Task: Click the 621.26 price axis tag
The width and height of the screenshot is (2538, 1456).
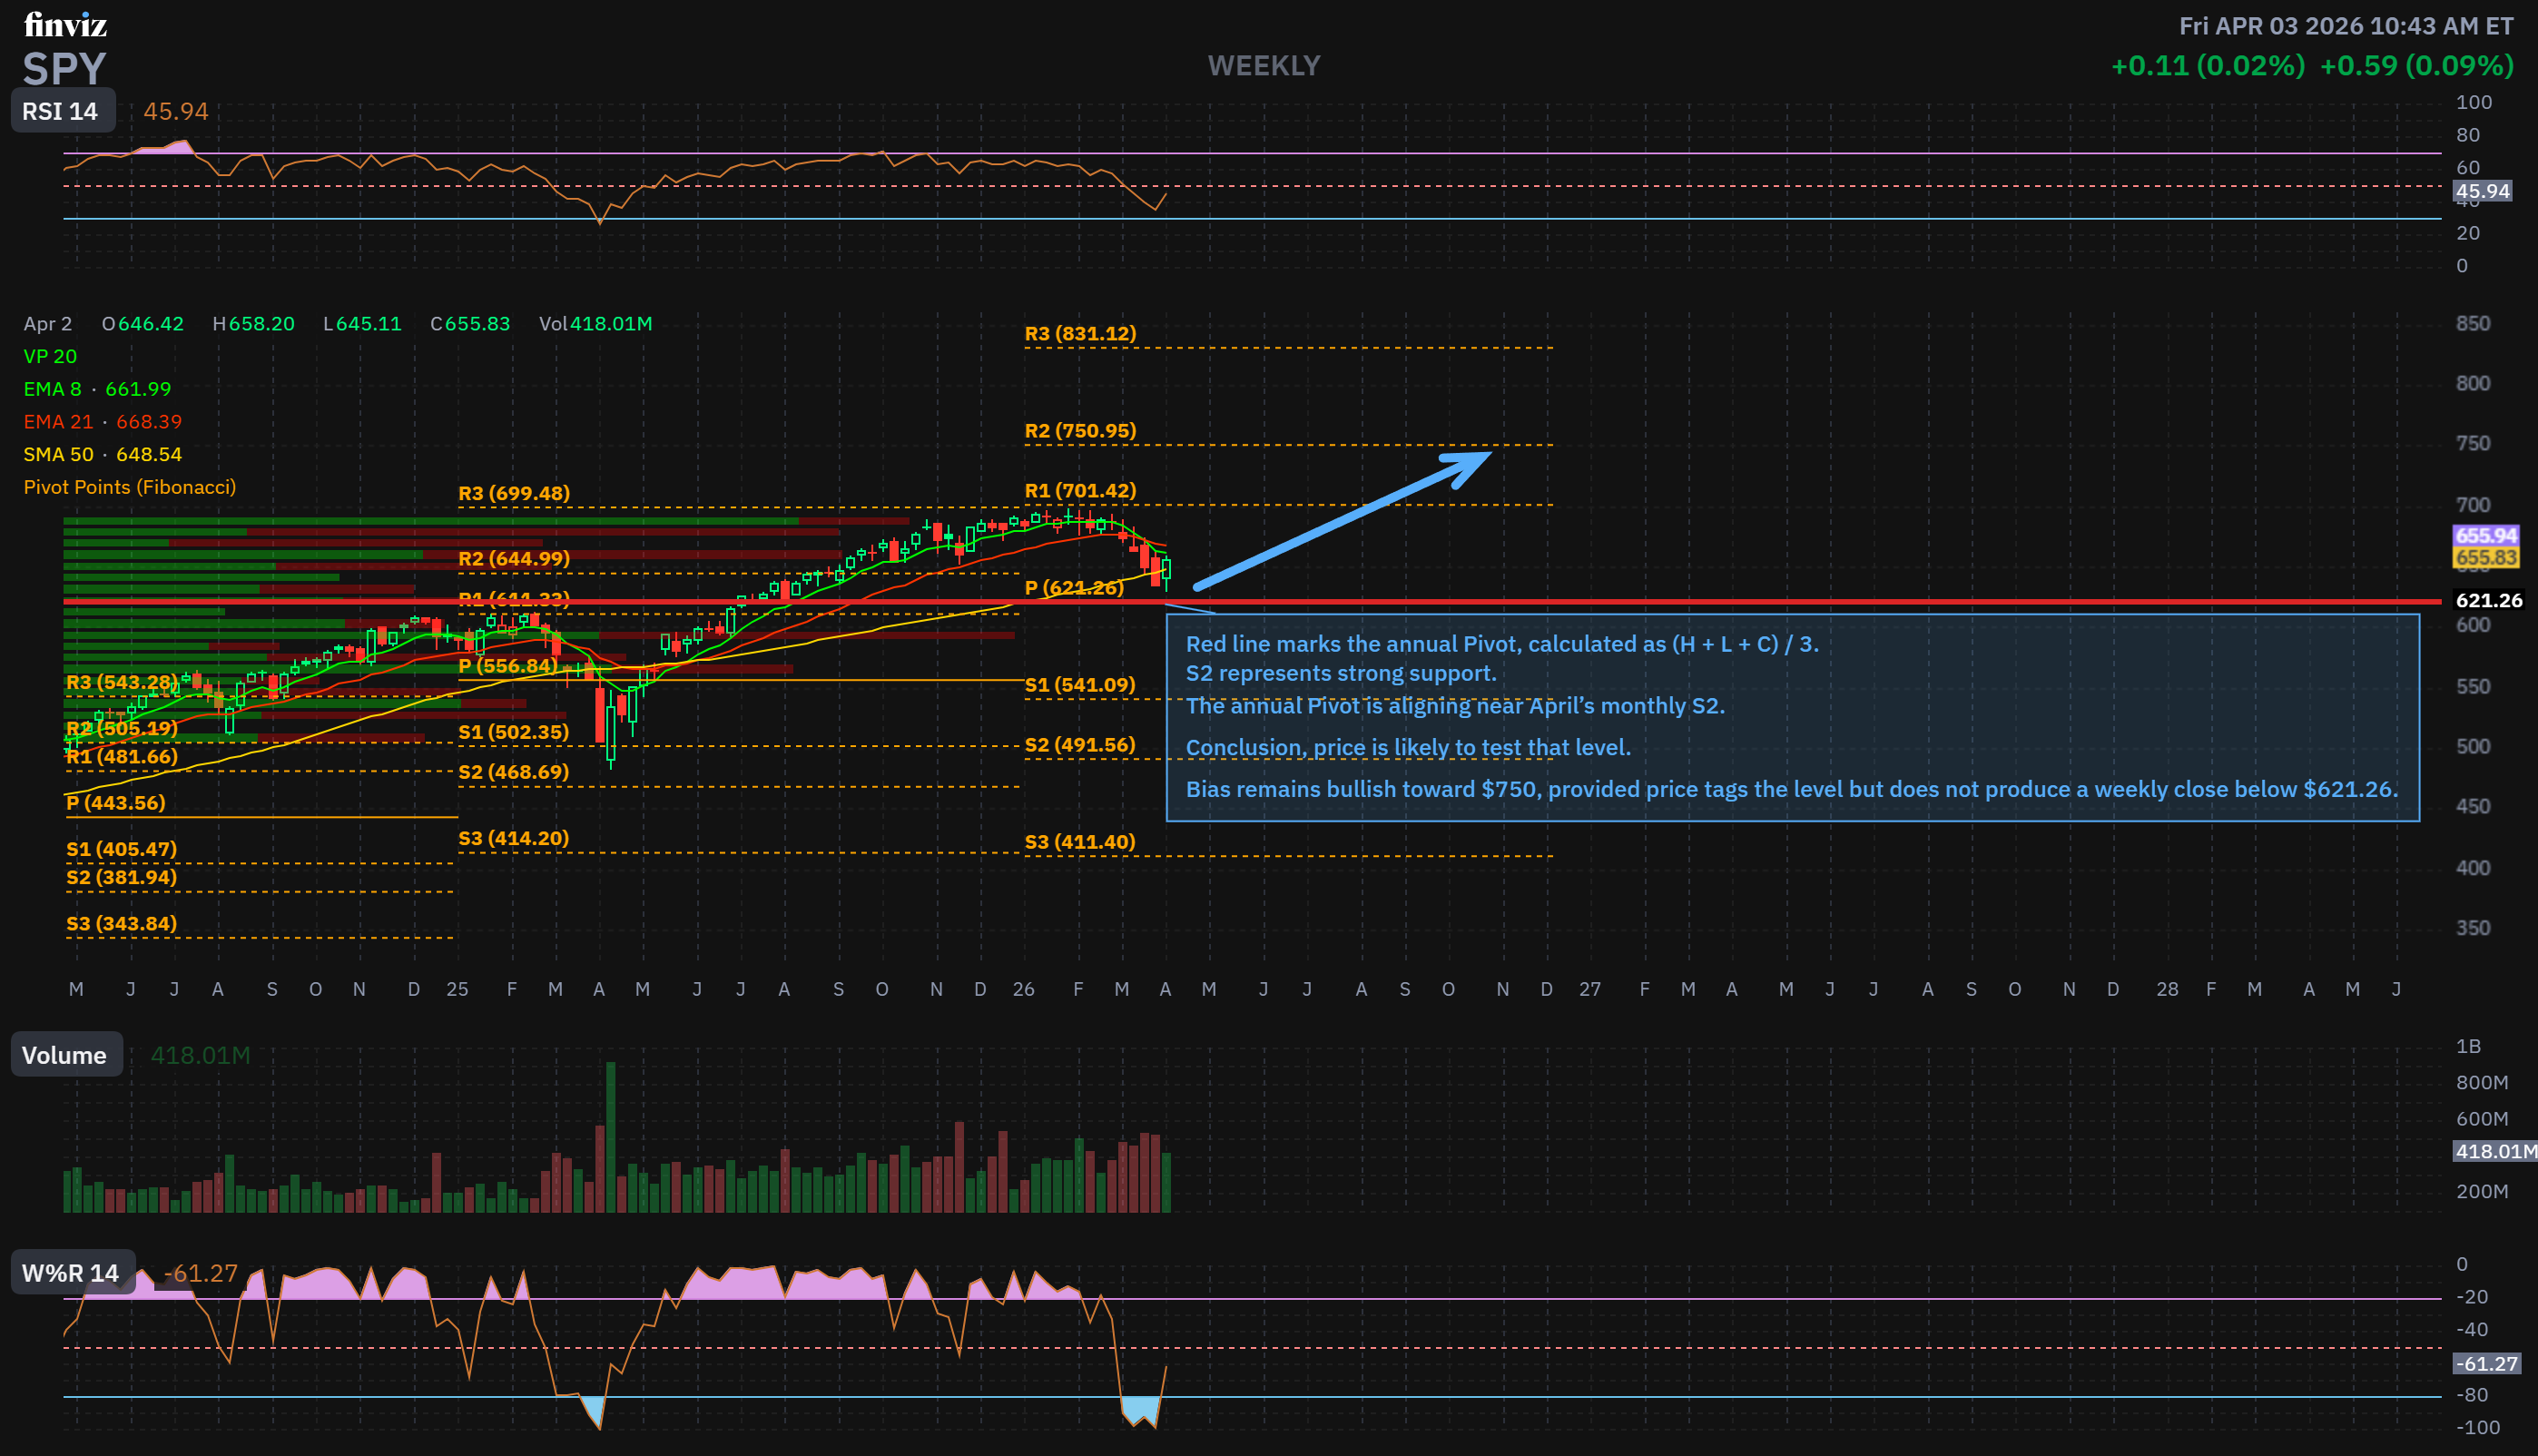Action: tap(2488, 600)
